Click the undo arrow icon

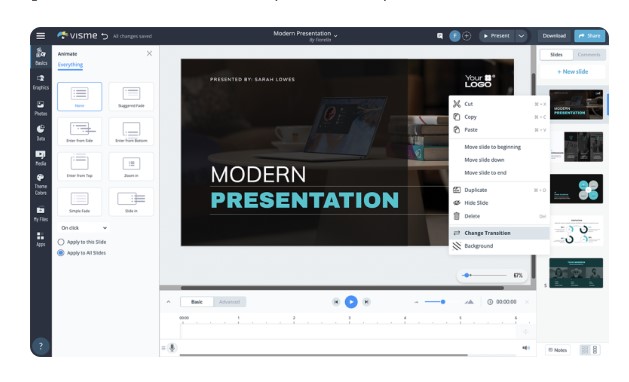105,36
